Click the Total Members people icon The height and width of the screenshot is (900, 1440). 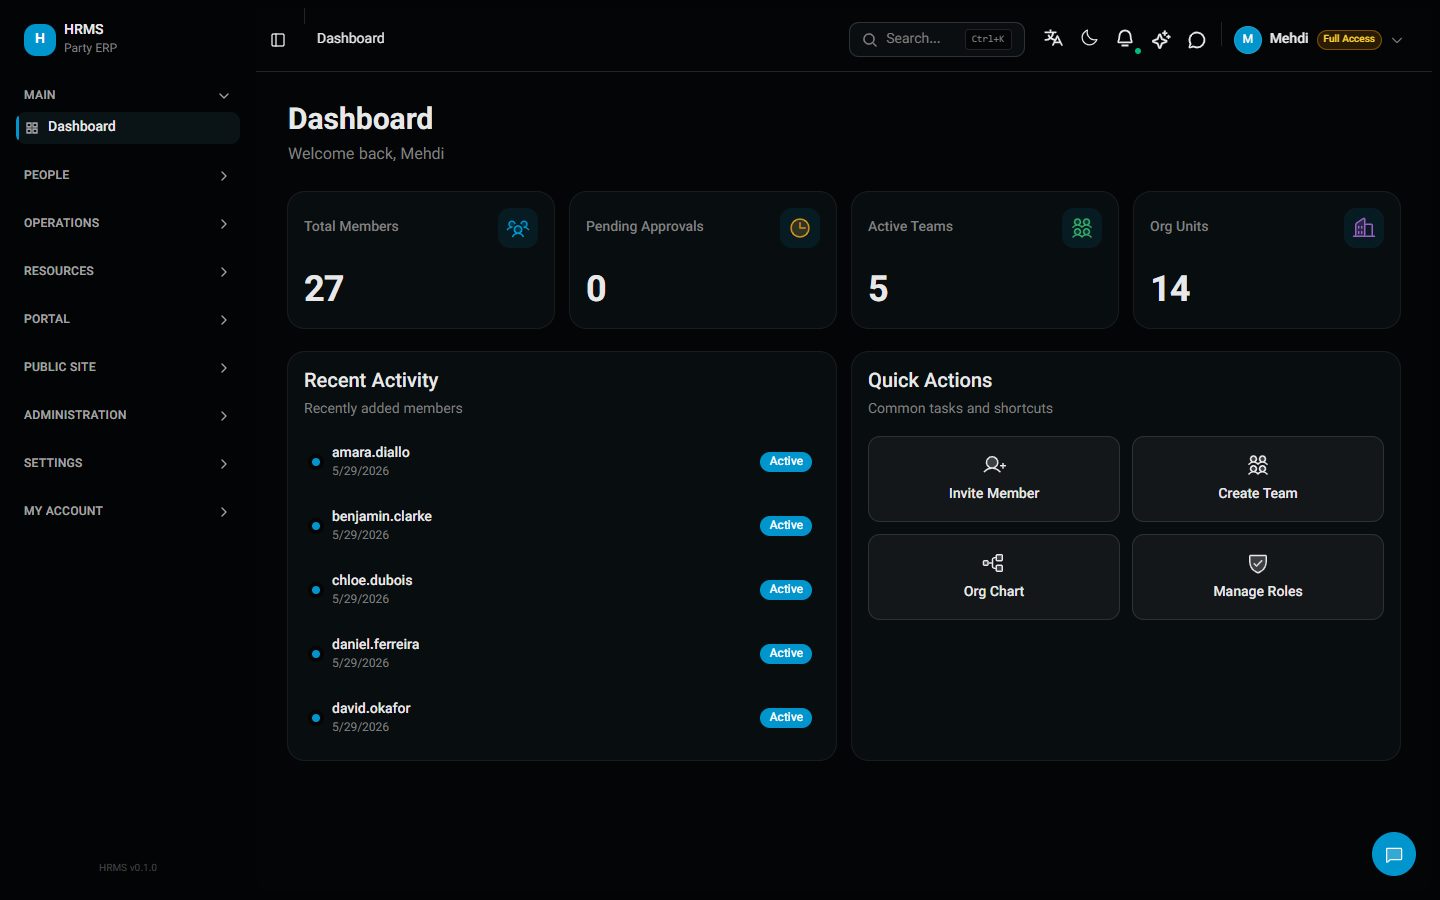point(518,228)
